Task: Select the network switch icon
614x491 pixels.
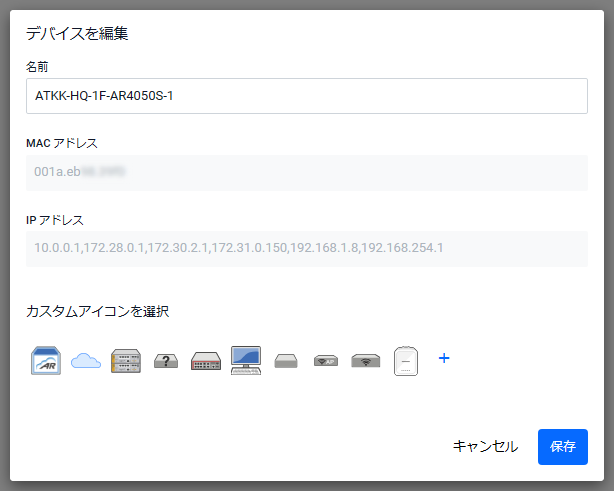Action: click(206, 361)
